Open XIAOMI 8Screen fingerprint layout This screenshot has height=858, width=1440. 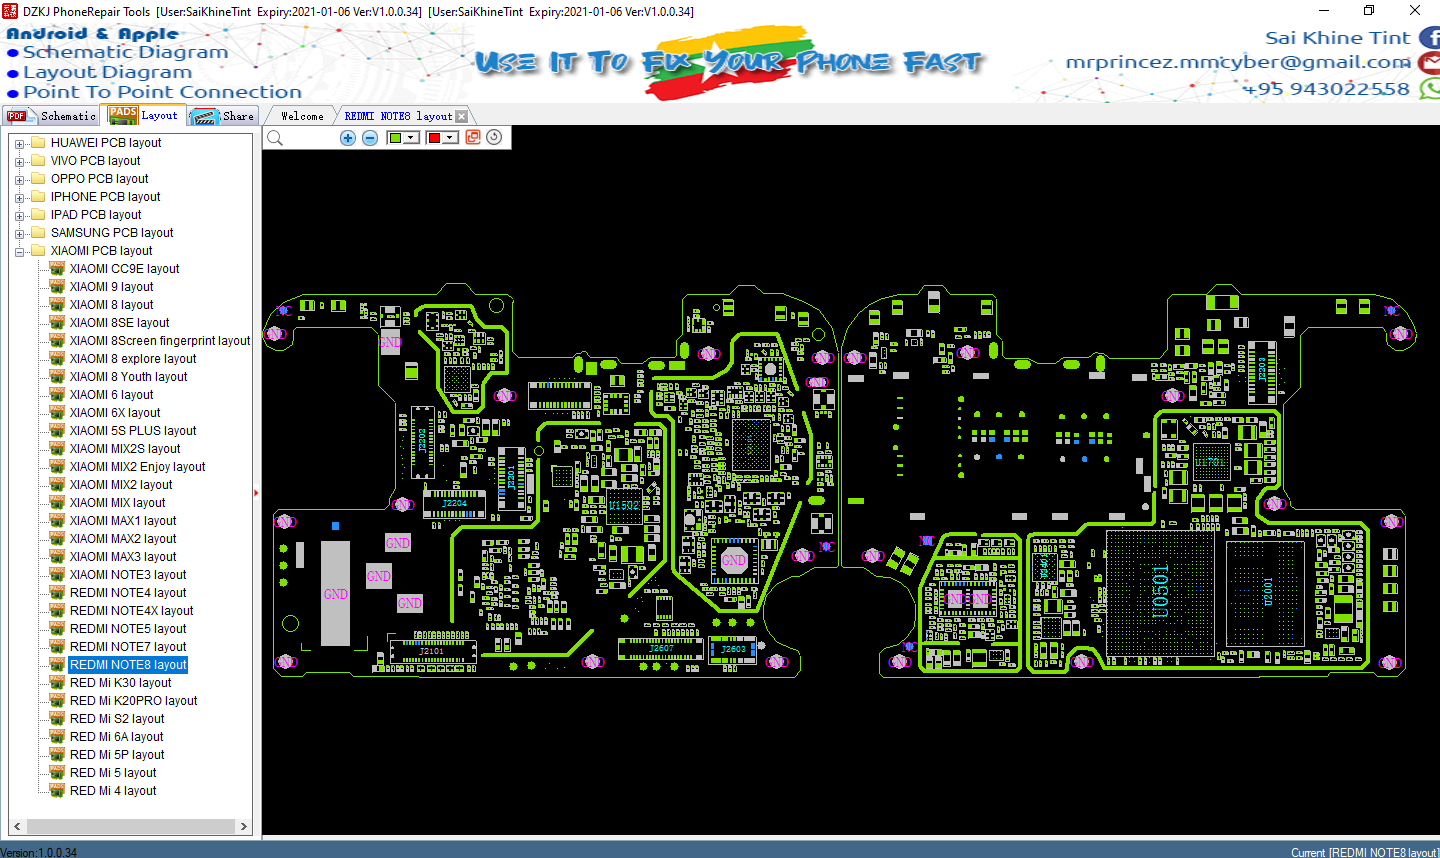tap(160, 341)
